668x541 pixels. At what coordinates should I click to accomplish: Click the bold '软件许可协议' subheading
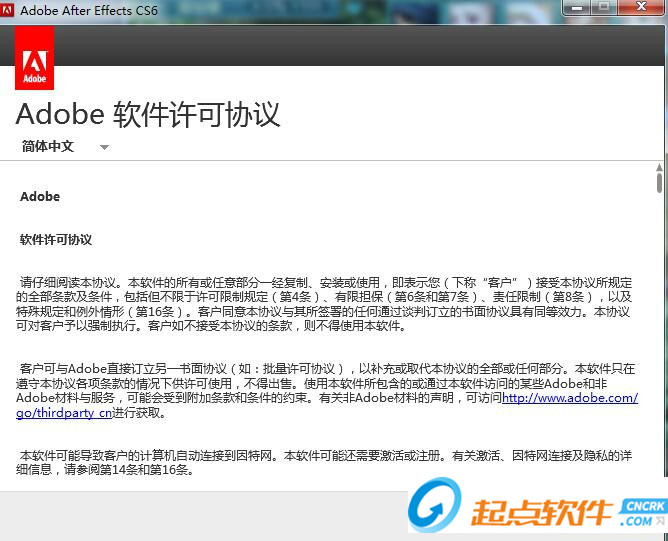(56, 239)
